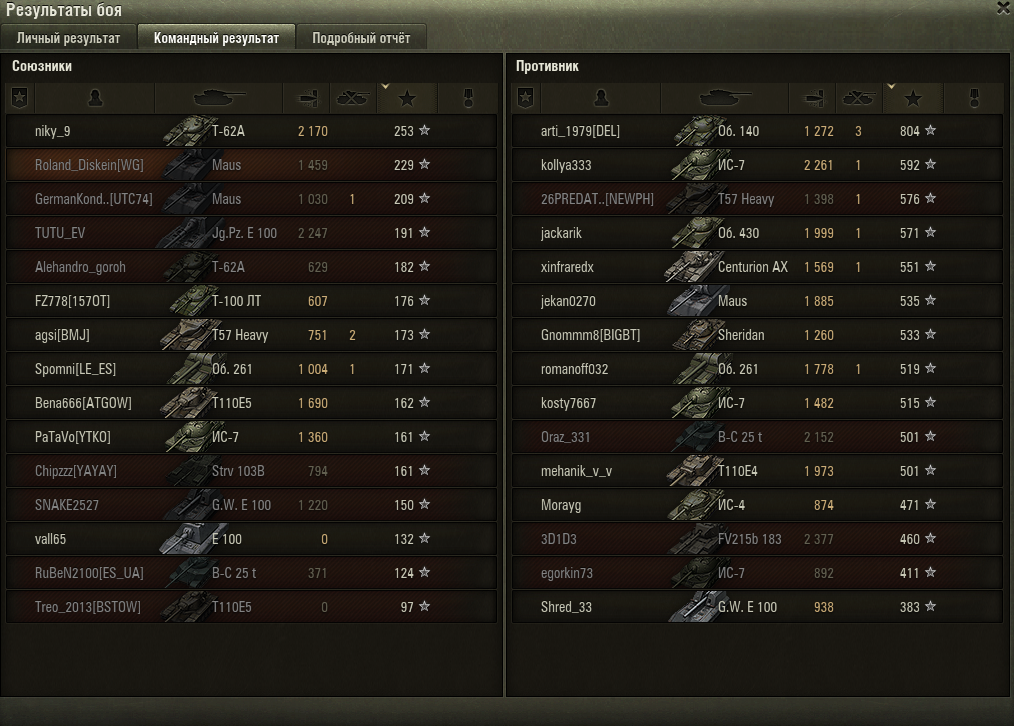Sort allies by medals icon column
The height and width of the screenshot is (726, 1014).
[x=468, y=98]
